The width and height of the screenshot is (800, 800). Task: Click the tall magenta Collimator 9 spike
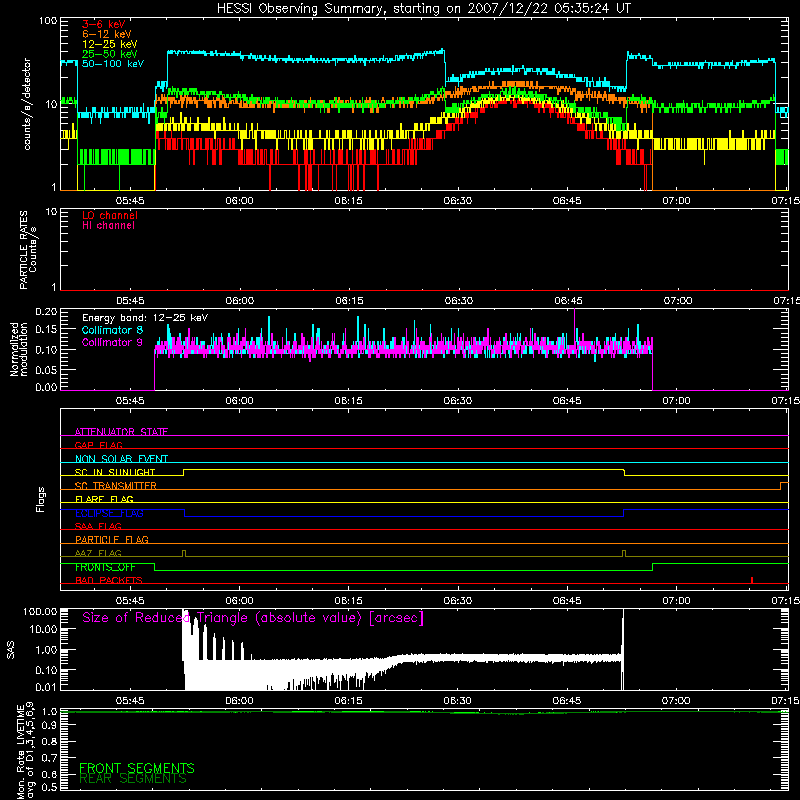[x=575, y=327]
